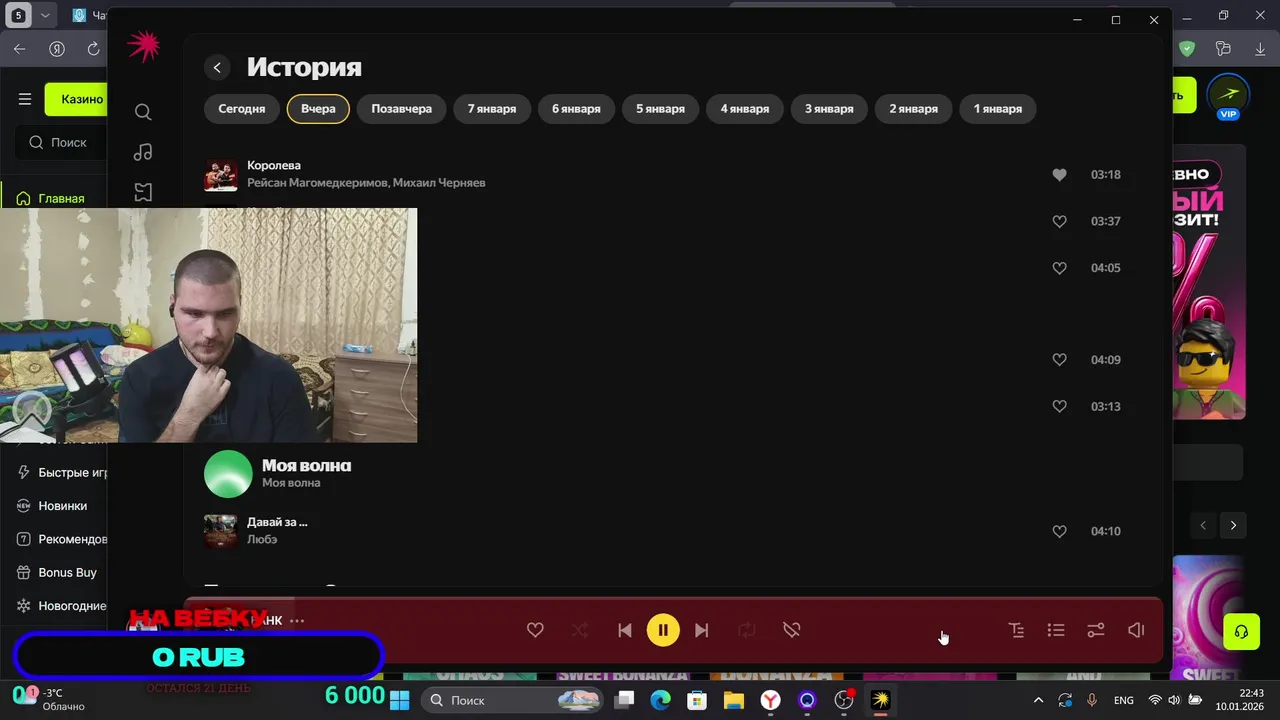The height and width of the screenshot is (720, 1280).
Task: Open playback settings sliders icon
Action: 1096,630
